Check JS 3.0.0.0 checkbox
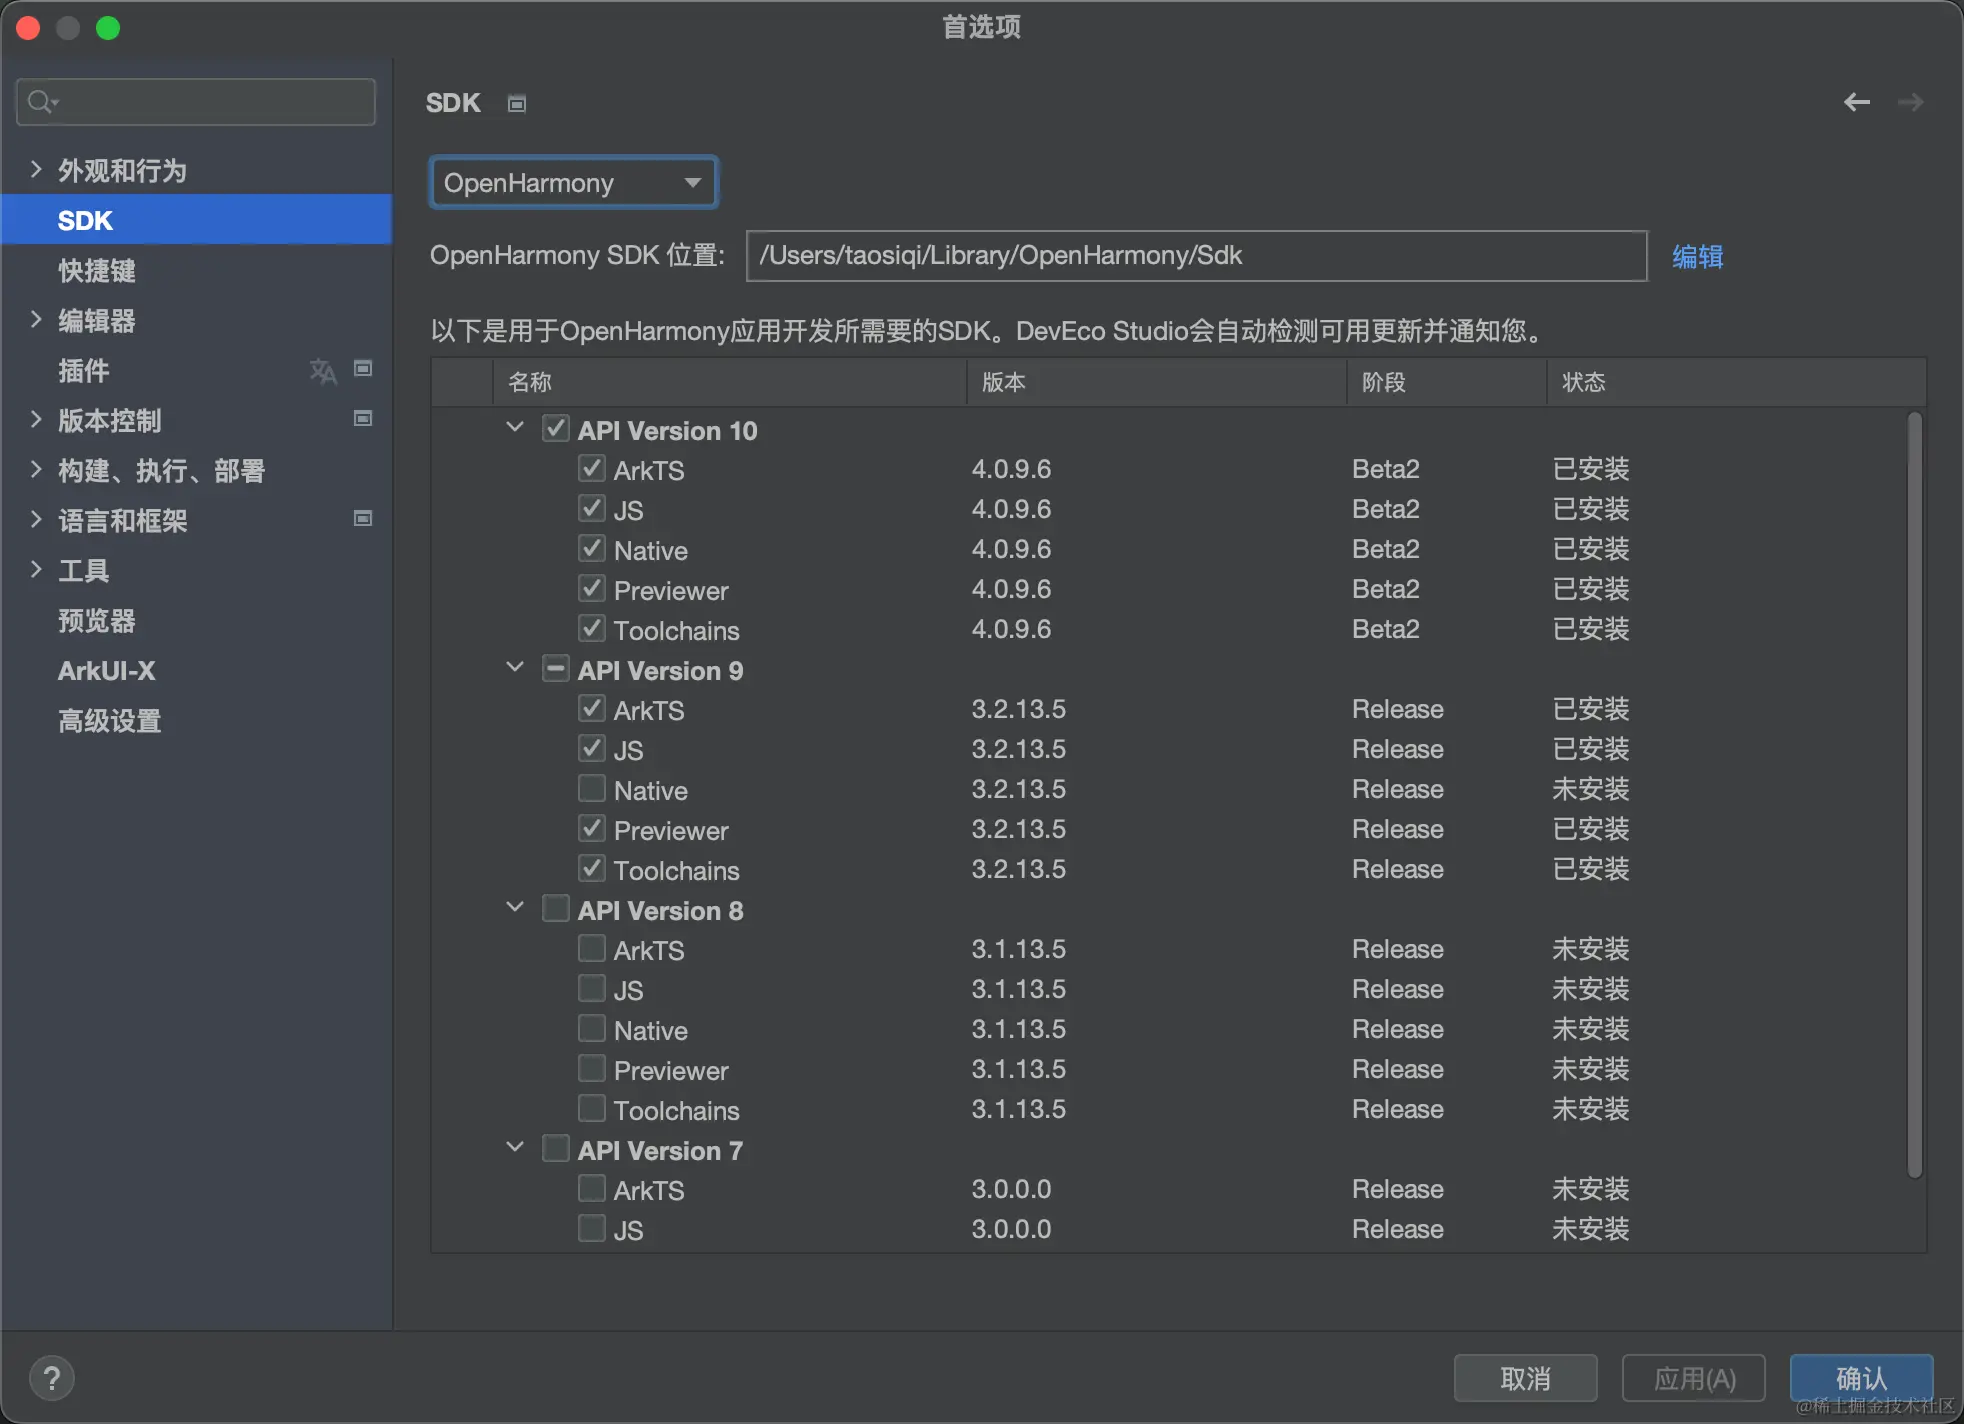This screenshot has height=1424, width=1964. 592,1228
